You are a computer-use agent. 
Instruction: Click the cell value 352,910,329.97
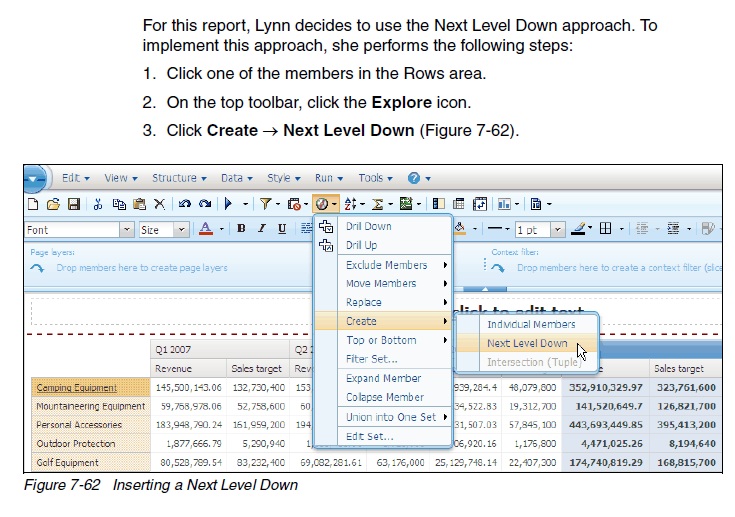(x=606, y=388)
